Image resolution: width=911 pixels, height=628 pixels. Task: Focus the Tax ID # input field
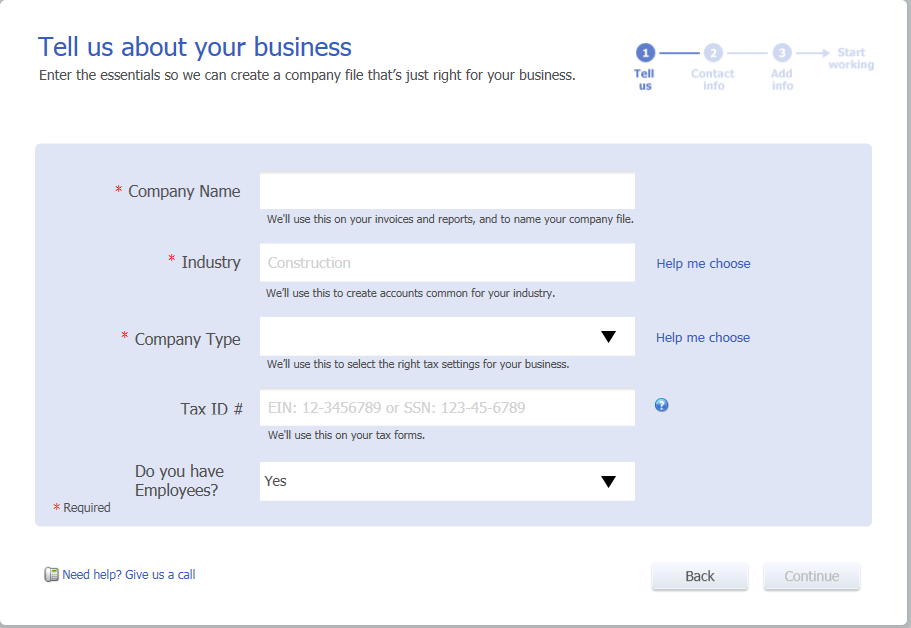447,407
